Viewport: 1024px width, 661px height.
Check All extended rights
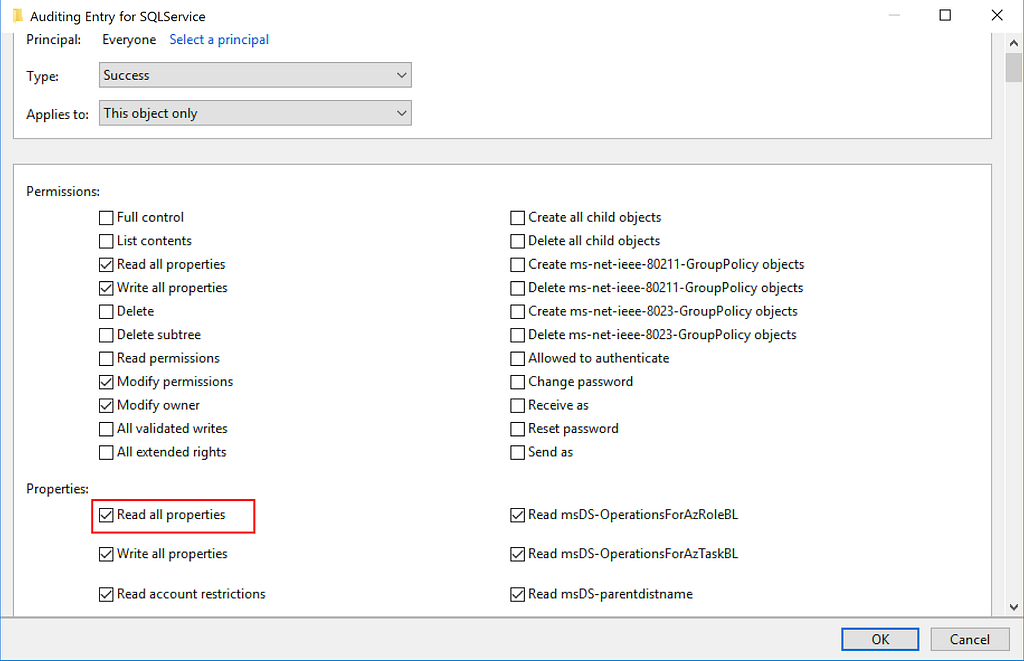[106, 453]
